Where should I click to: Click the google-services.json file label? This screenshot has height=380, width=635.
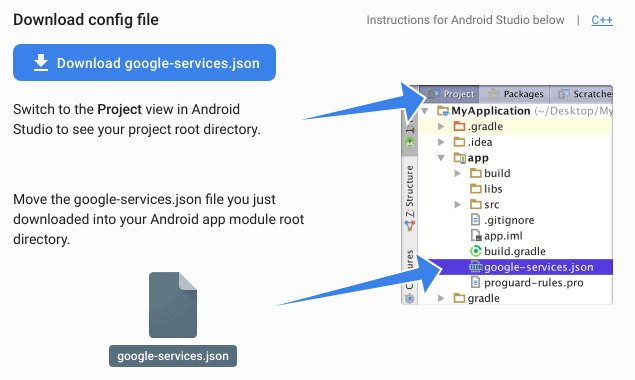173,356
